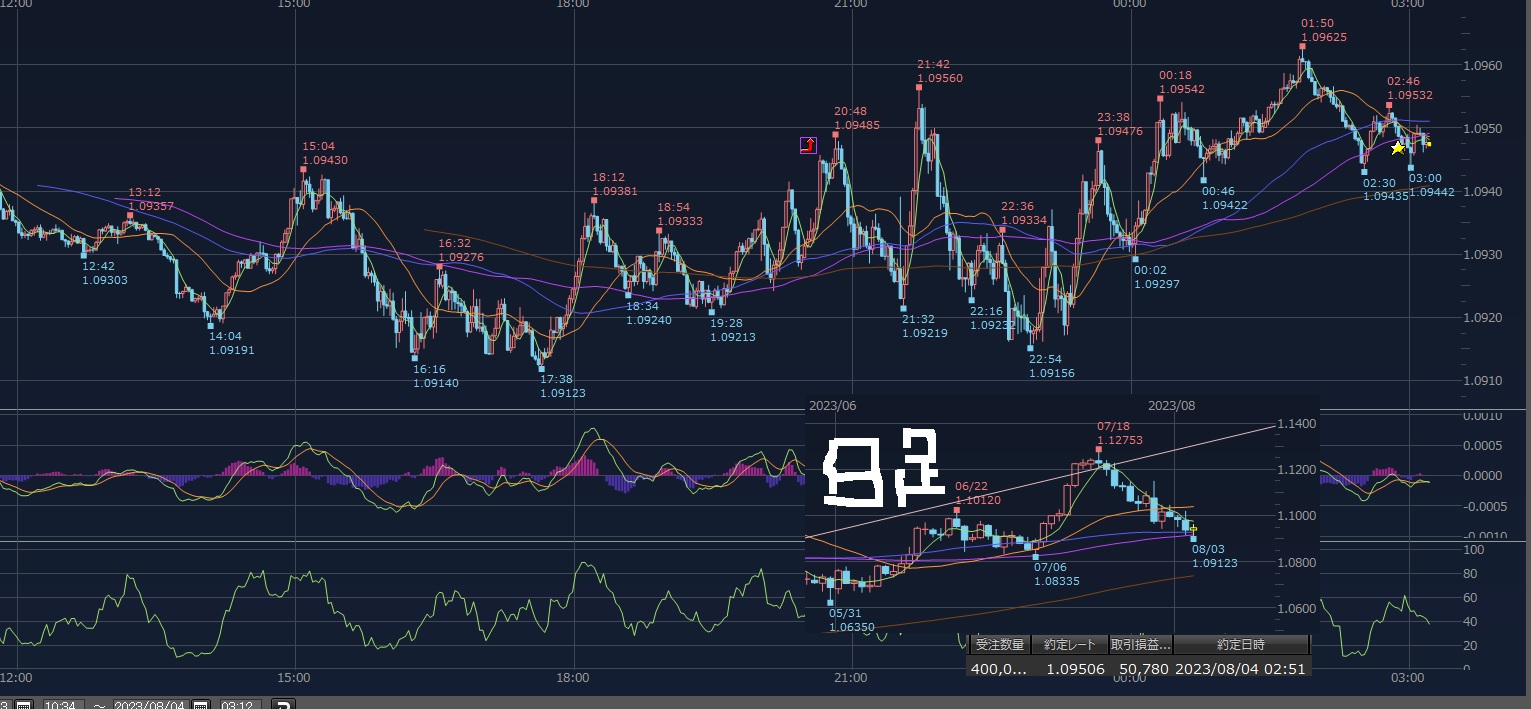
Task: Click the 受注数量 column header
Action: pyautogui.click(x=997, y=645)
